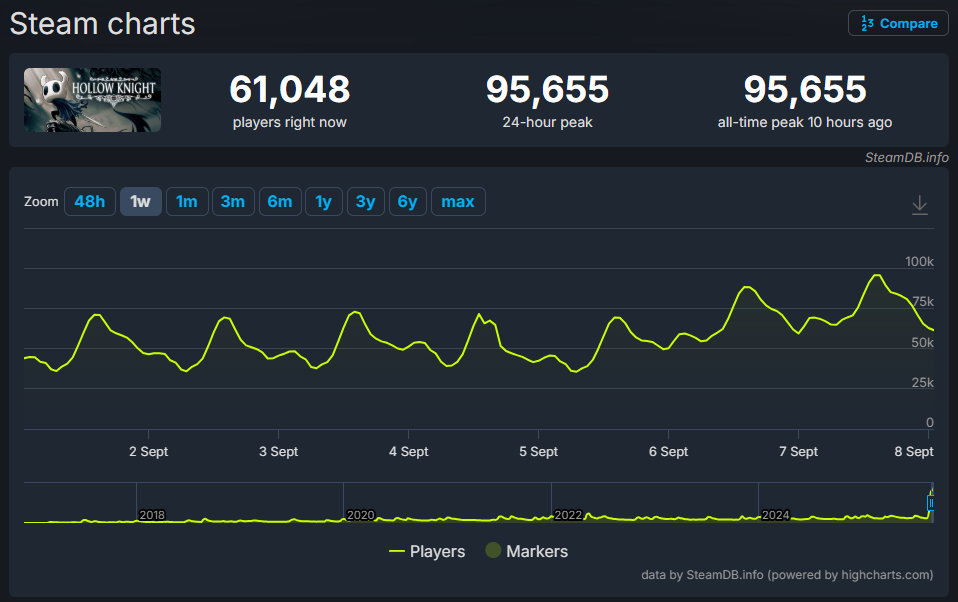The height and width of the screenshot is (602, 958).
Task: Click the 61,048 players right now figure
Action: (290, 89)
